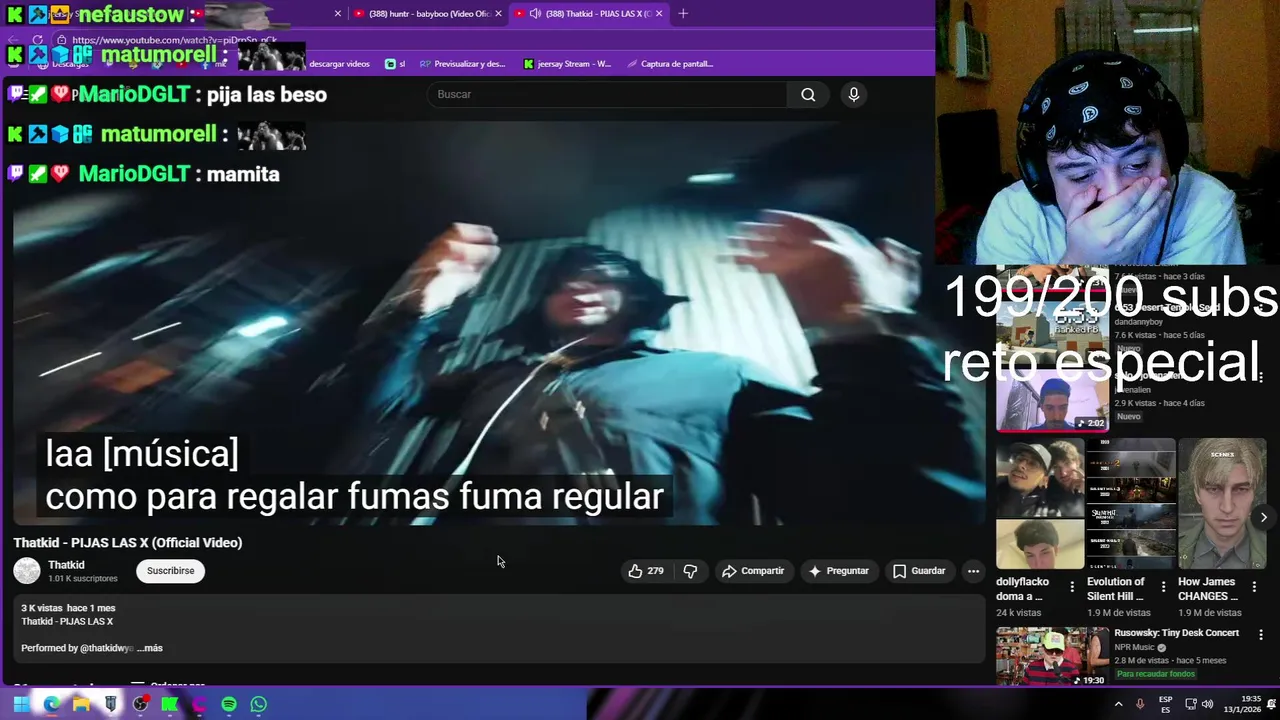The width and height of the screenshot is (1280, 720).
Task: Open the notifications bell in taskbar
Action: click(x=1270, y=704)
